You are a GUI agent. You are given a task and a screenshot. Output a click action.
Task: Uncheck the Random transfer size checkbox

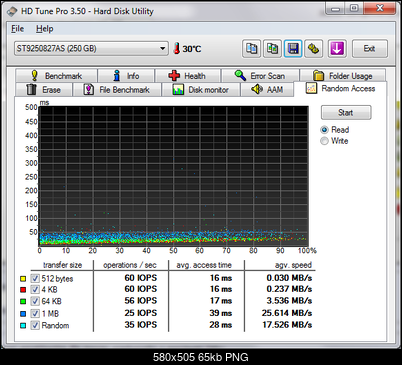coord(35,325)
